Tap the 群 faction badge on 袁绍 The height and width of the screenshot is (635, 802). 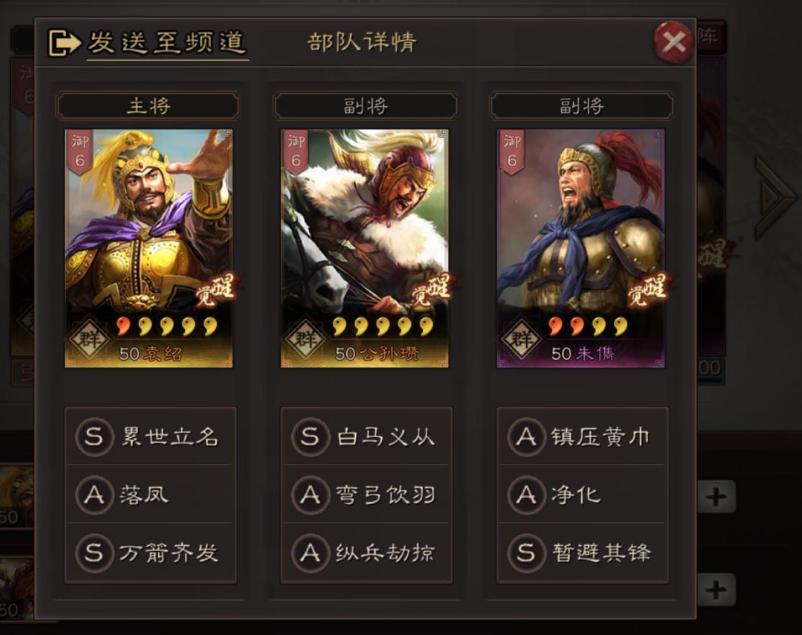click(x=90, y=338)
